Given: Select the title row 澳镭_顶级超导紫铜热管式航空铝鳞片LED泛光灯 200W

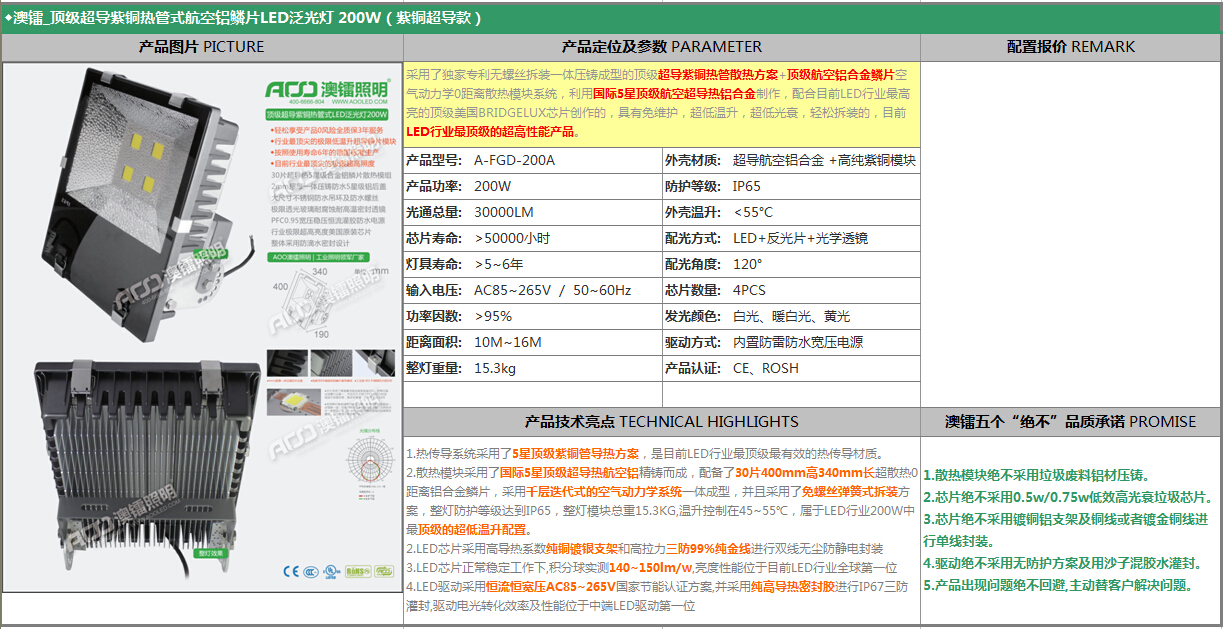Looking at the screenshot, I should [611, 18].
